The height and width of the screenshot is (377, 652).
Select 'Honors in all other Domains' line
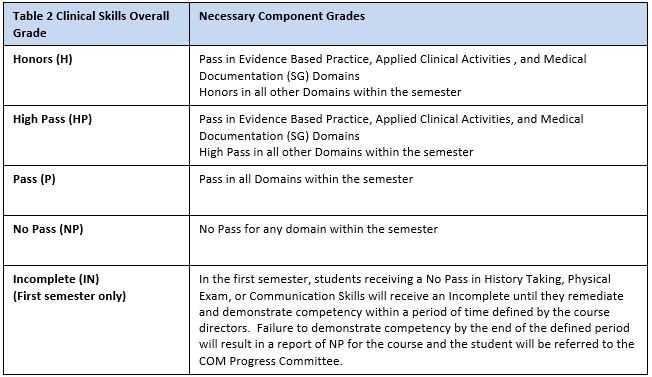pyautogui.click(x=330, y=92)
